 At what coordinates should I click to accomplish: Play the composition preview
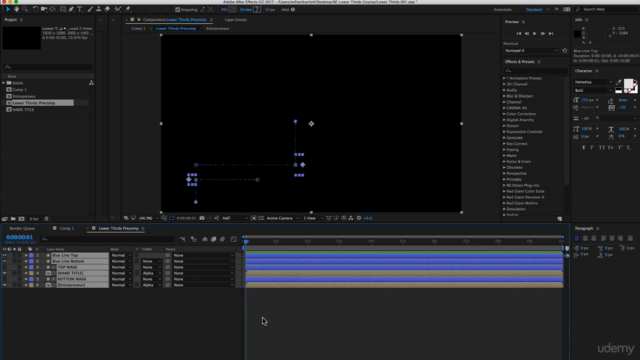coord(534,33)
